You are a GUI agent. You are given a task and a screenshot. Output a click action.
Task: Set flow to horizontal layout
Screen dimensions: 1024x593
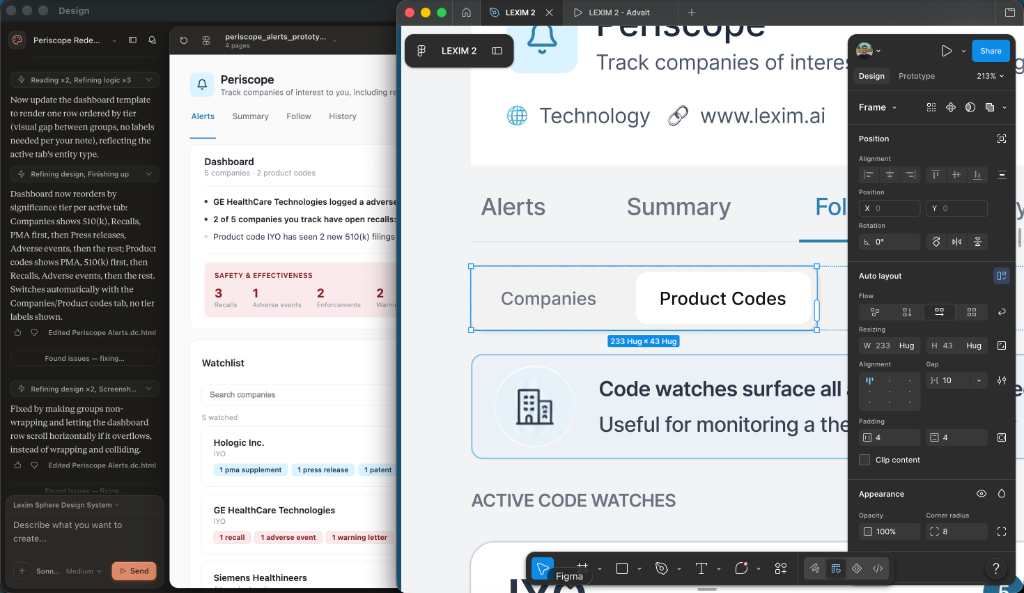click(x=939, y=312)
